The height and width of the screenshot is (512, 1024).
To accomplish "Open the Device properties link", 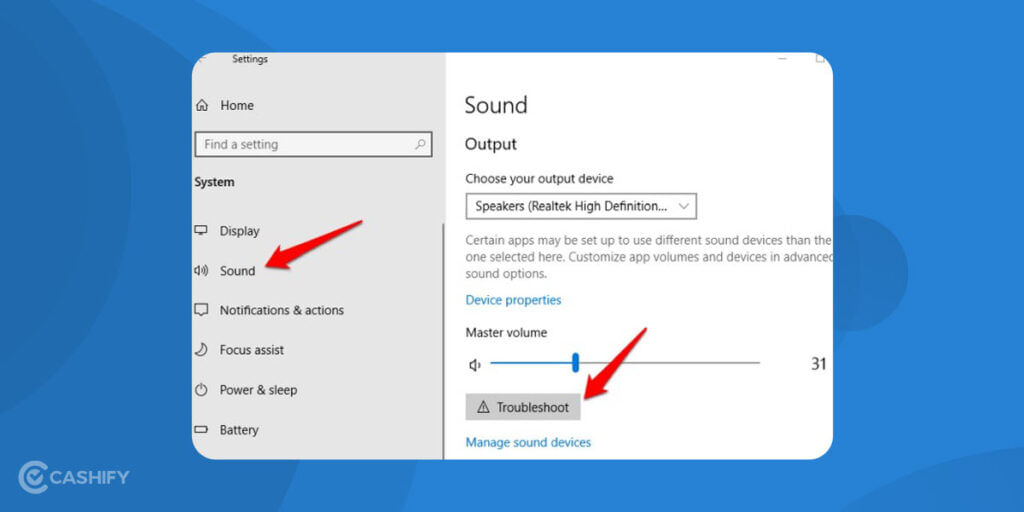I will pos(513,300).
